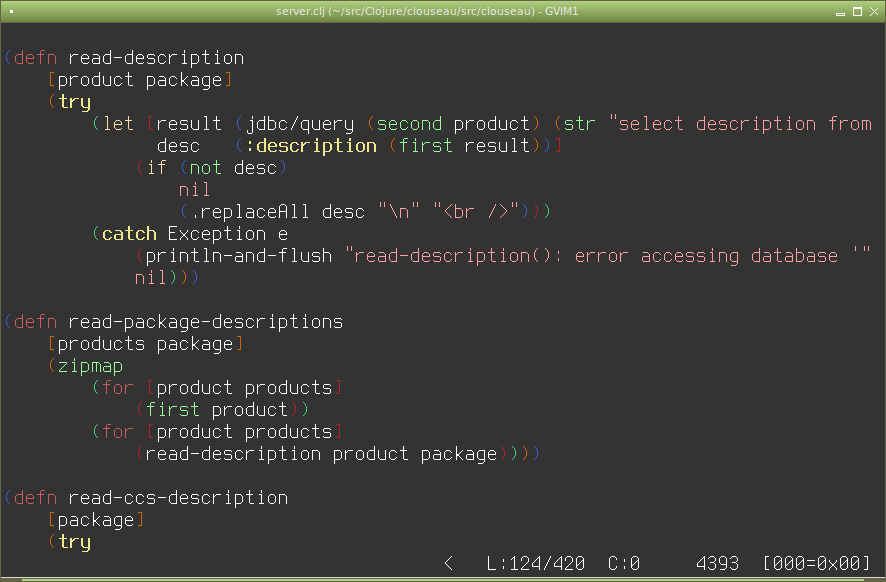886x582 pixels.
Task: Minimize the GVIM window
Action: pyautogui.click(x=840, y=12)
